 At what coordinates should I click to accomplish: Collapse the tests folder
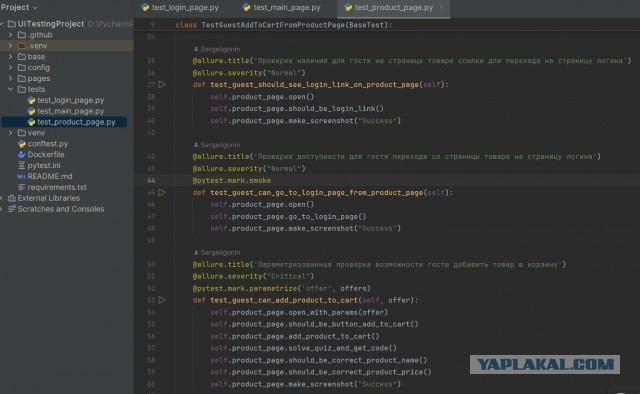(x=11, y=89)
